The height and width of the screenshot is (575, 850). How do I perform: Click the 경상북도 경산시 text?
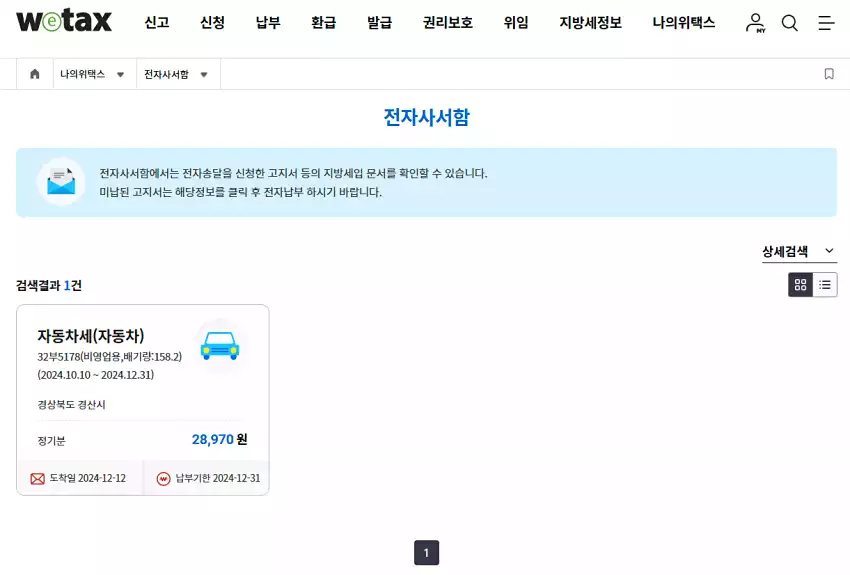coord(72,405)
